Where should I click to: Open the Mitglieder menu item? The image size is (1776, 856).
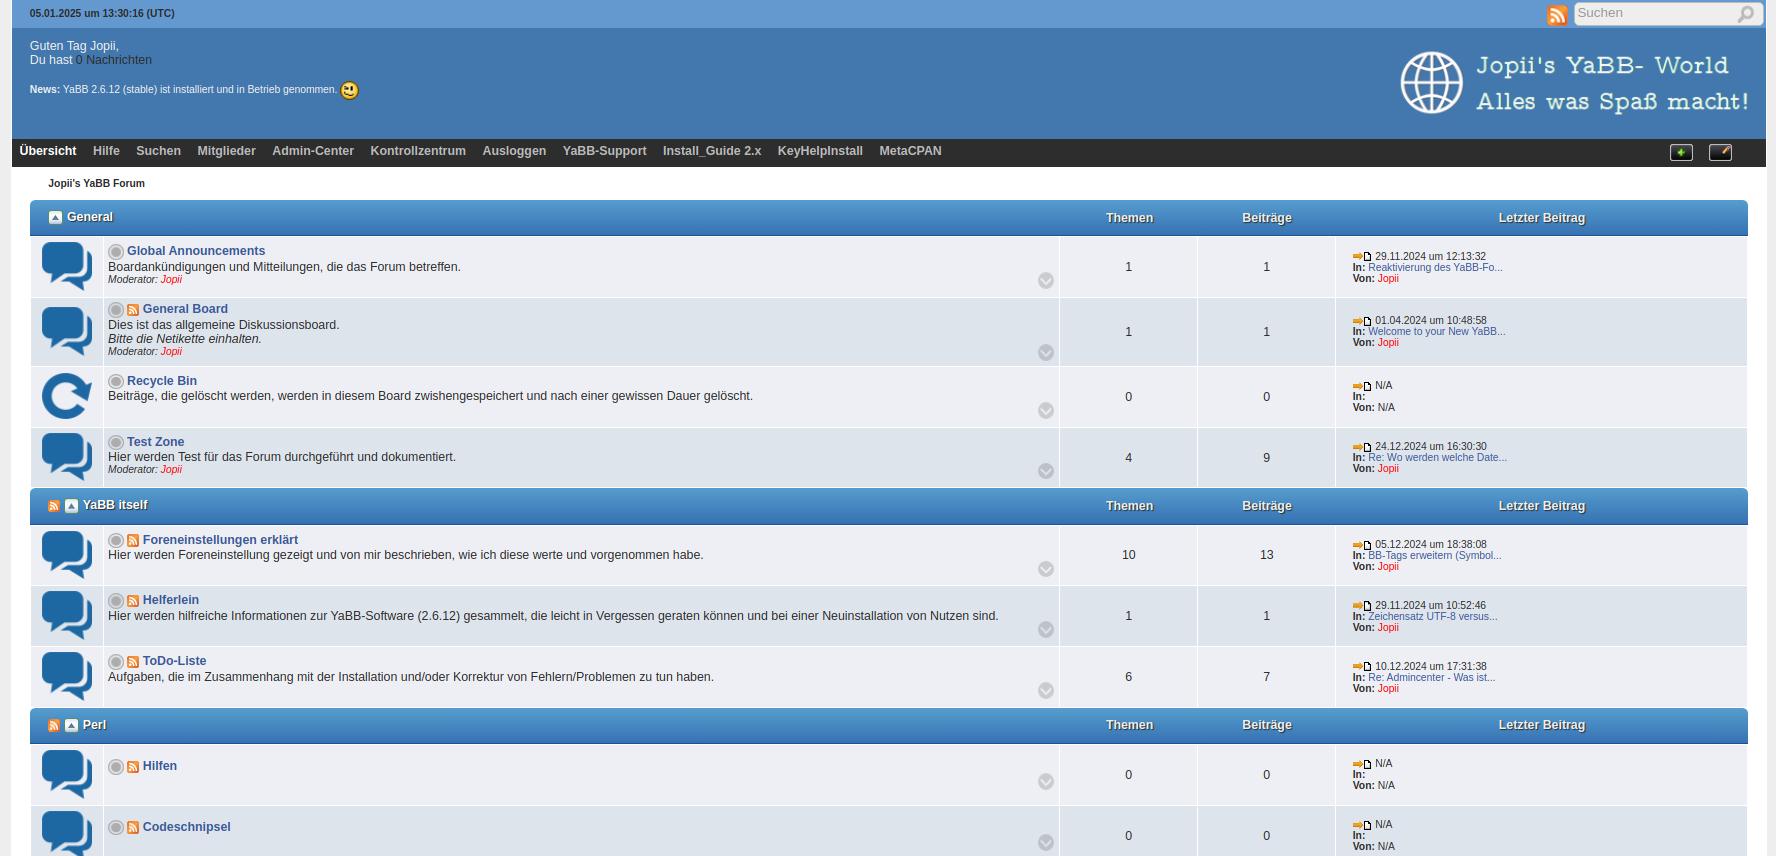click(x=226, y=151)
